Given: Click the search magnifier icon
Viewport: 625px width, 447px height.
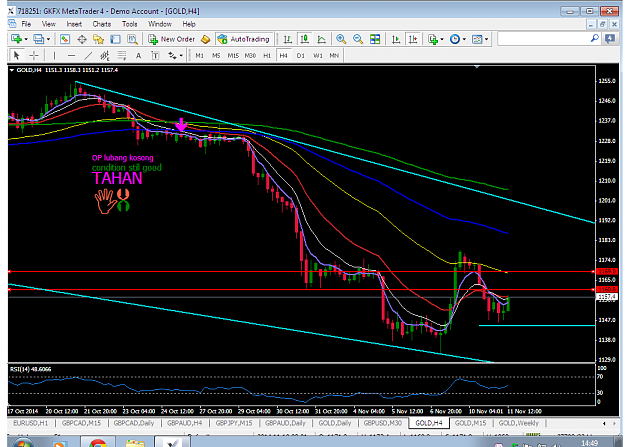Looking at the screenshot, I should [x=595, y=38].
